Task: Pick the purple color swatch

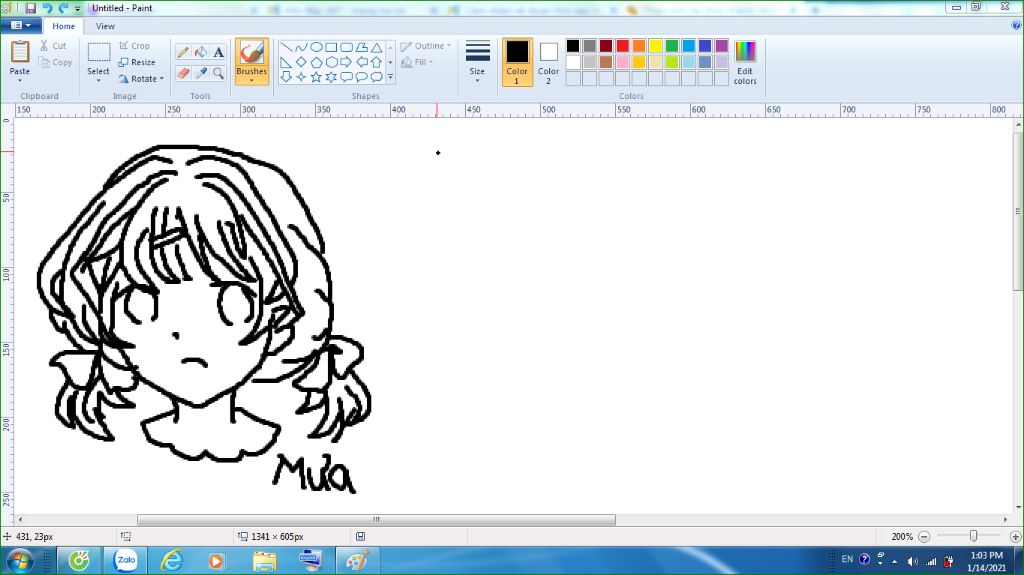Action: pyautogui.click(x=722, y=45)
